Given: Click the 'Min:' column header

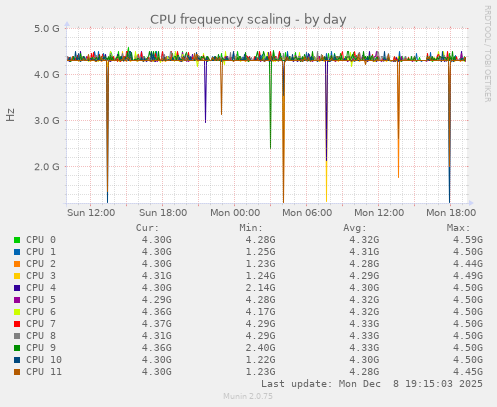Looking at the screenshot, I should [x=251, y=228].
